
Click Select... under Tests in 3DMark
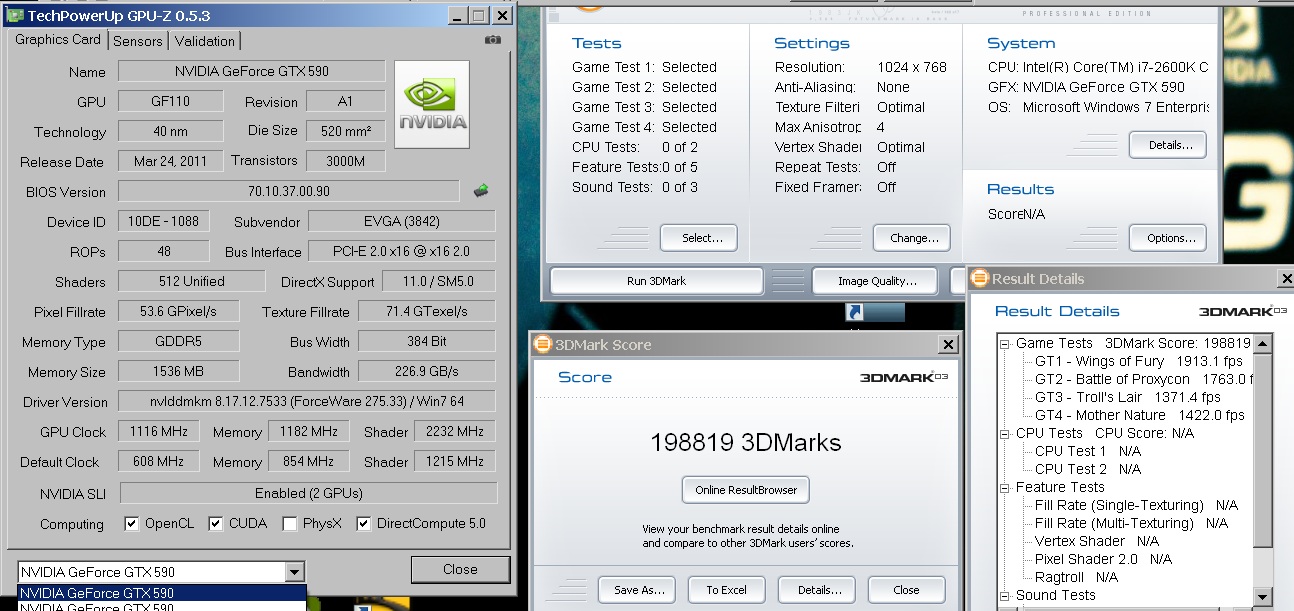pos(698,238)
